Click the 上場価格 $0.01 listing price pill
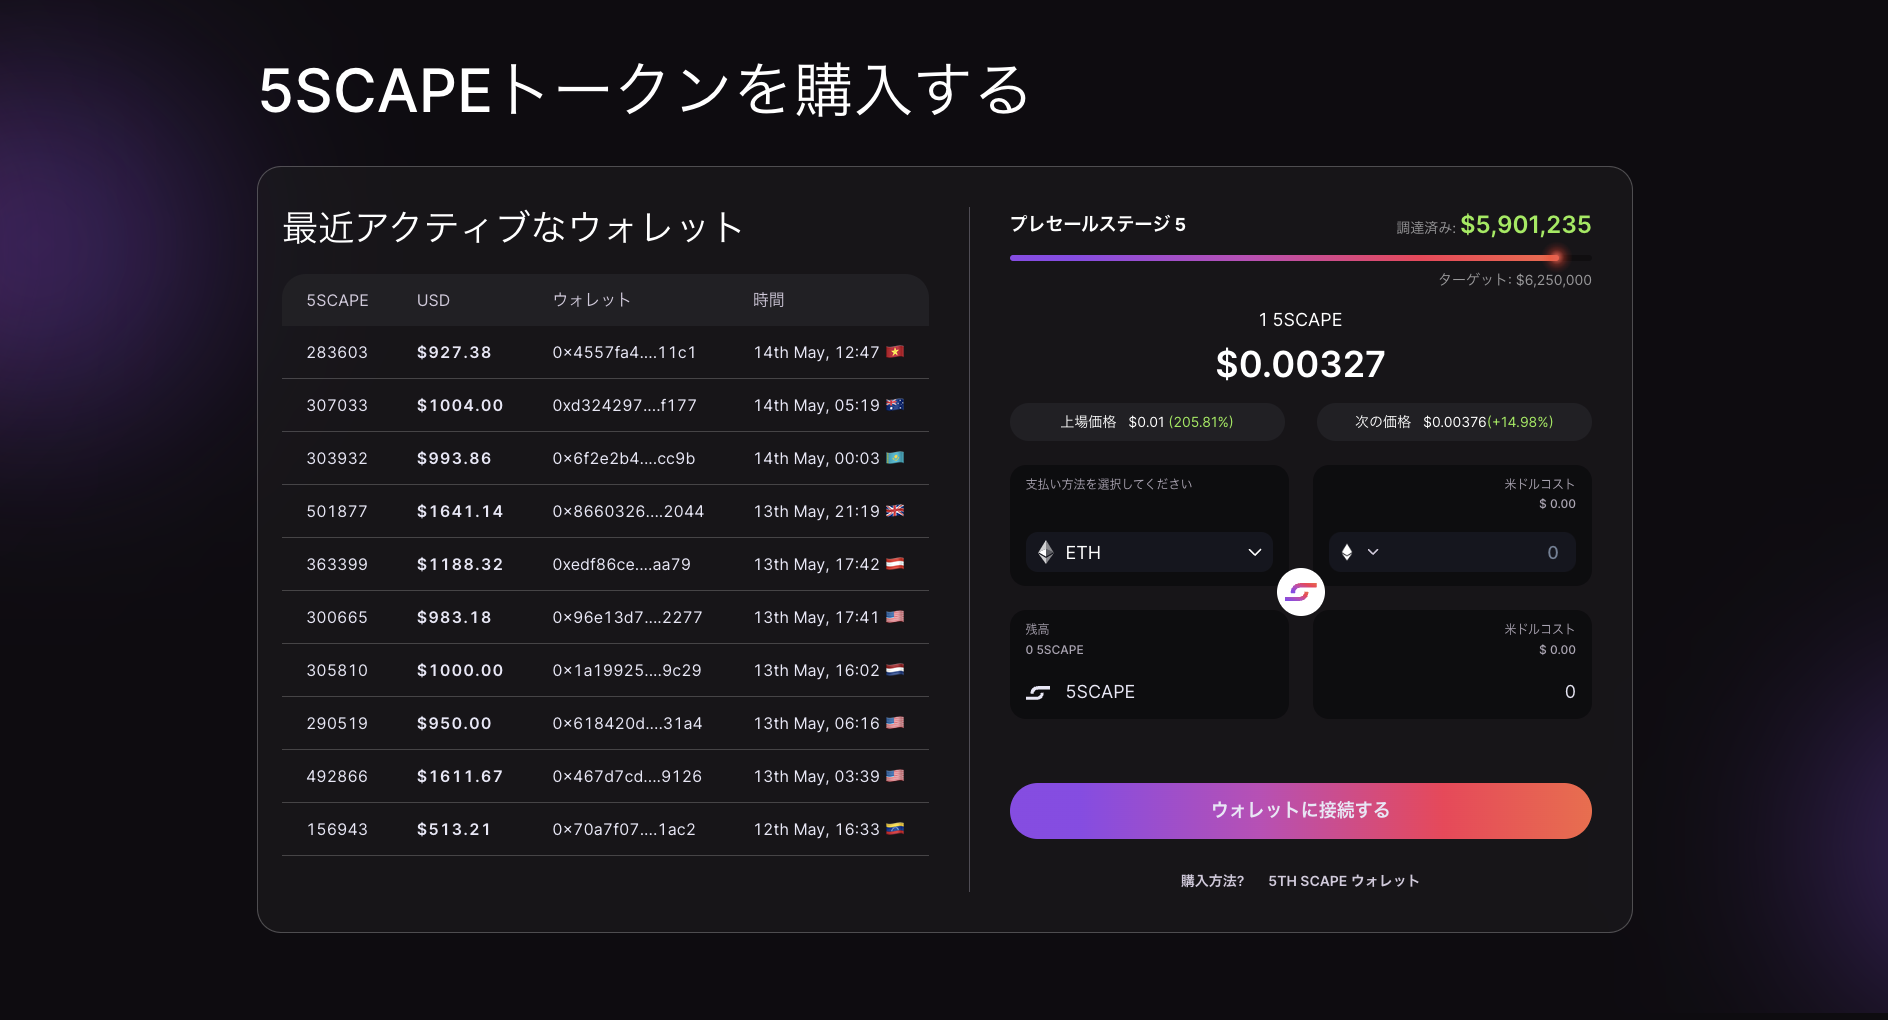1888x1020 pixels. [1147, 422]
